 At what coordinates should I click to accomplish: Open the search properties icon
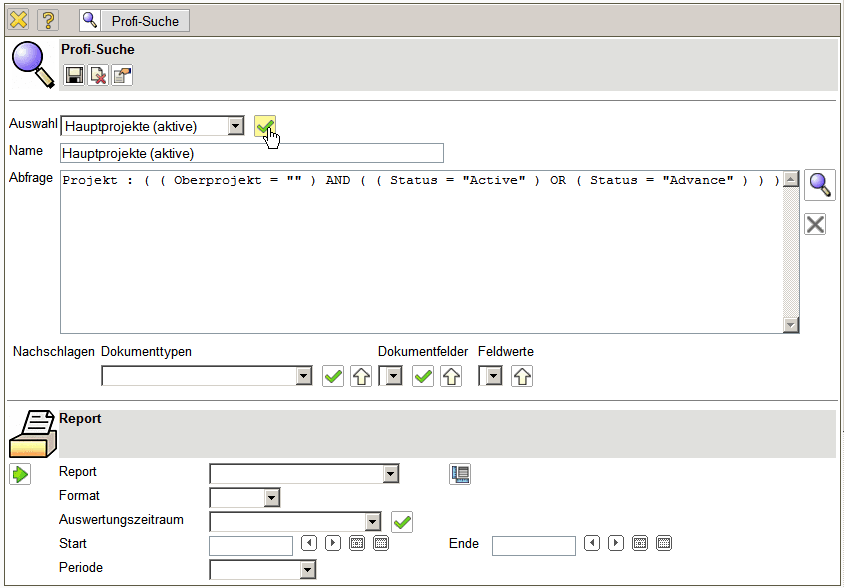tap(122, 75)
